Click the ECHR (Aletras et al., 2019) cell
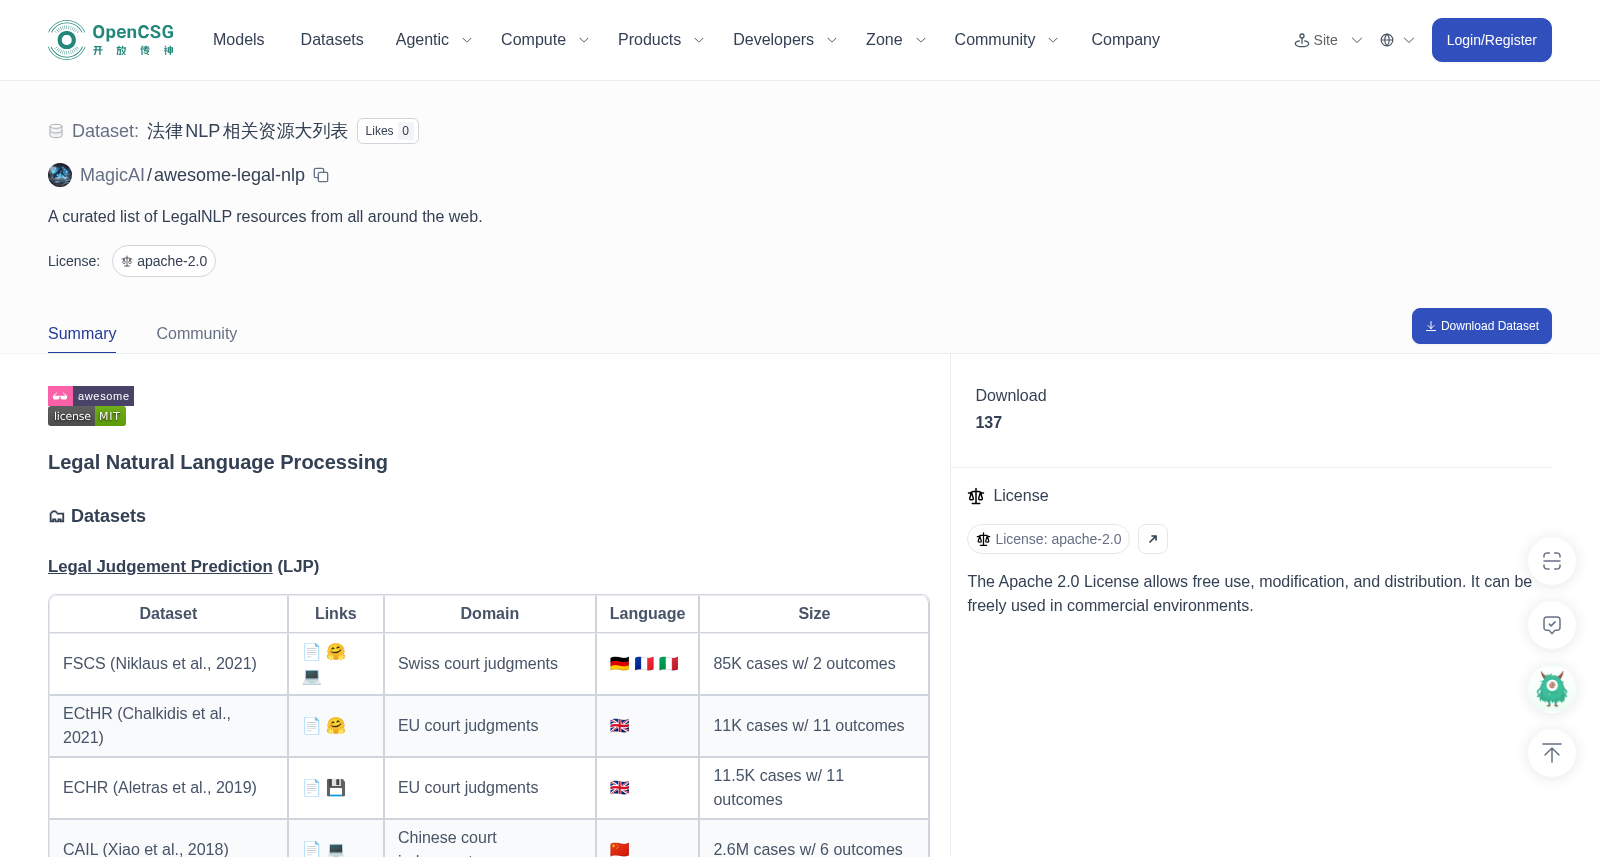 pyautogui.click(x=168, y=788)
